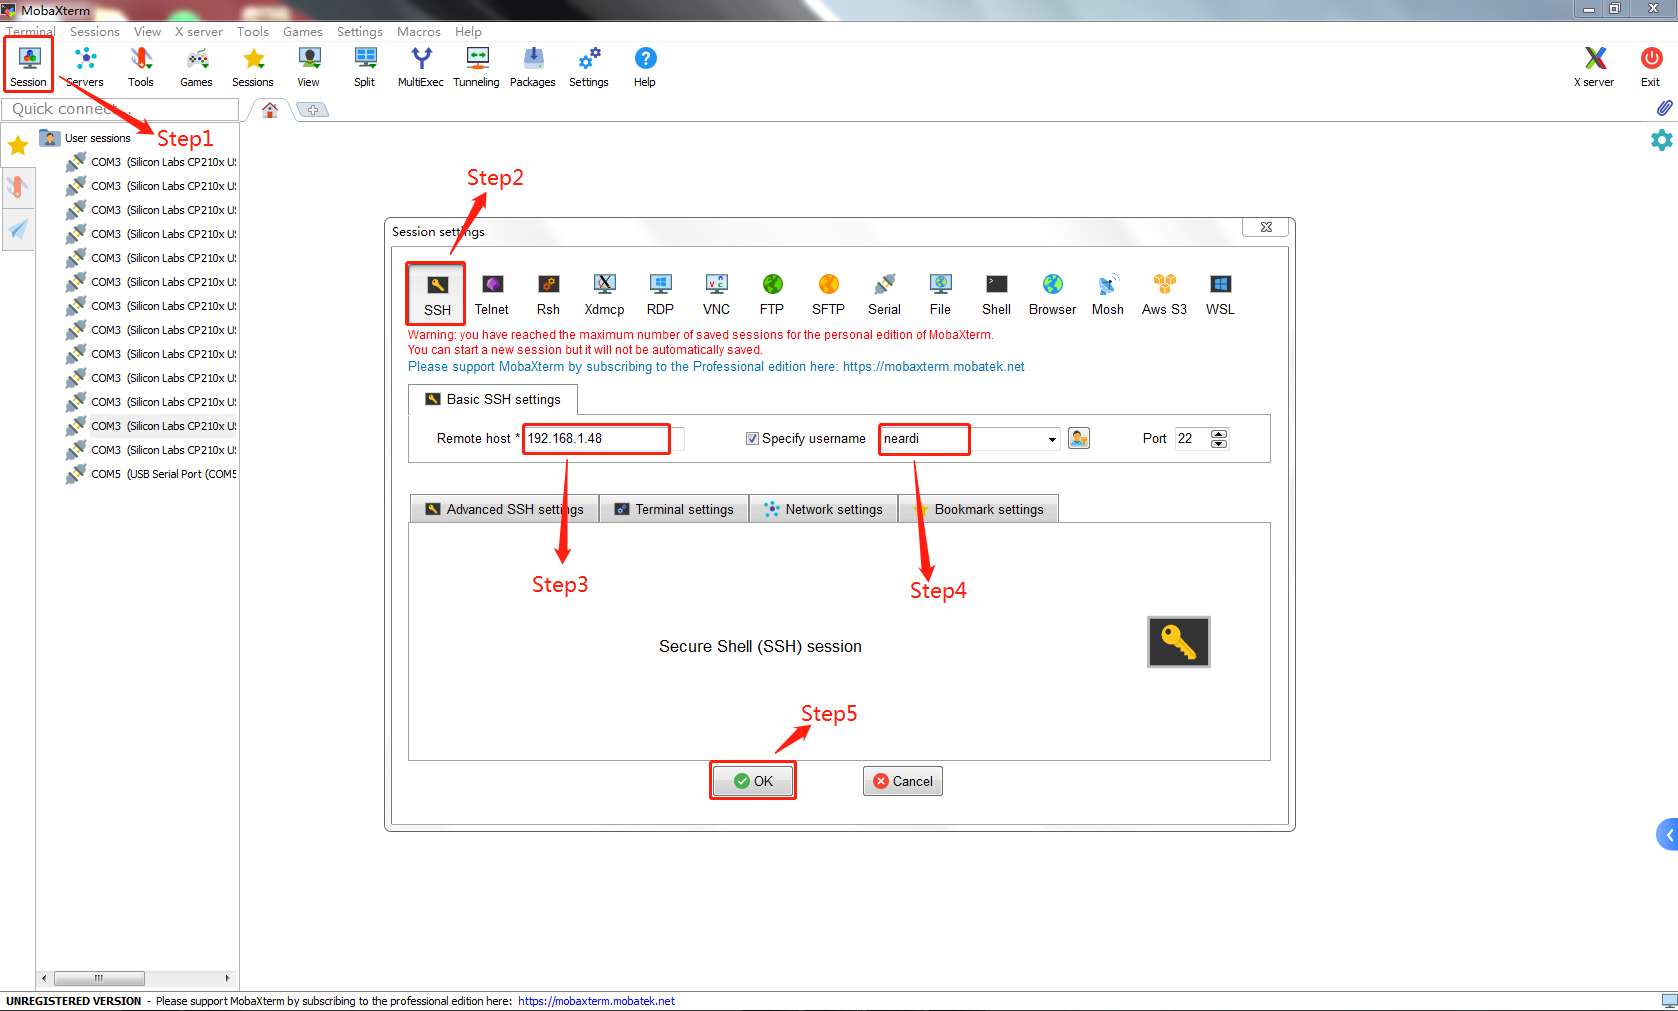Select the Mosh session type
The width and height of the screenshot is (1678, 1011).
[x=1108, y=294]
